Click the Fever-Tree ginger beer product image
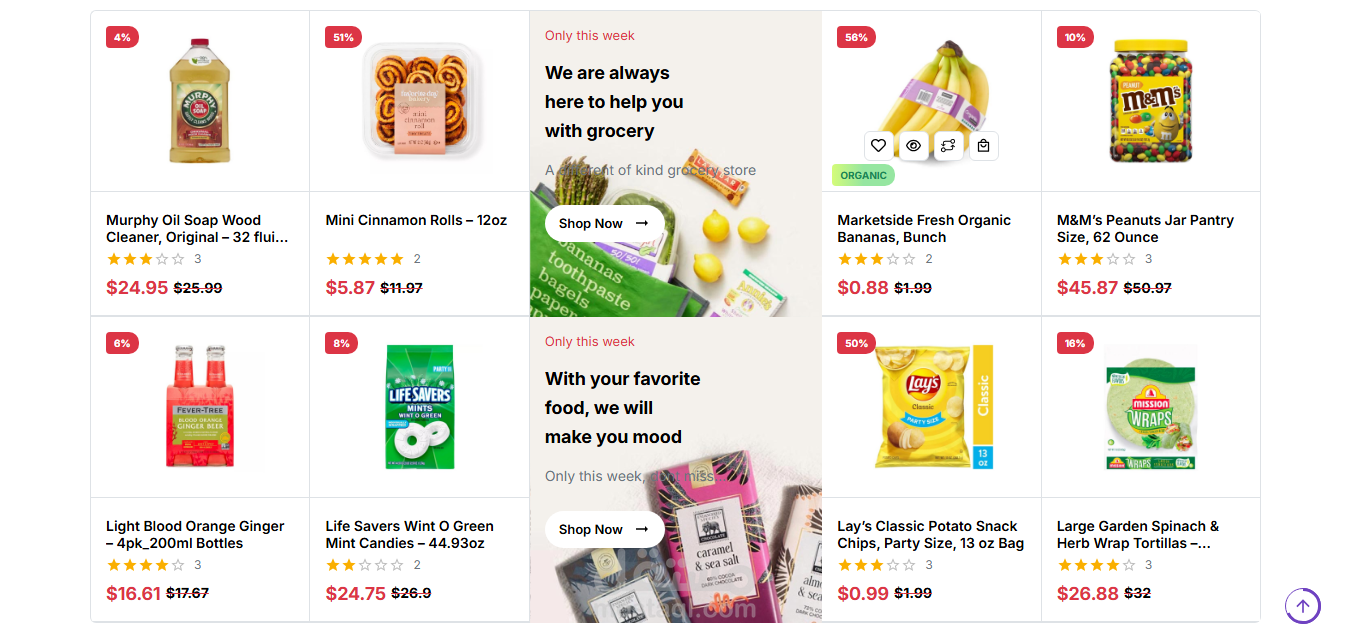Image resolution: width=1350 pixels, height=636 pixels. coord(199,407)
